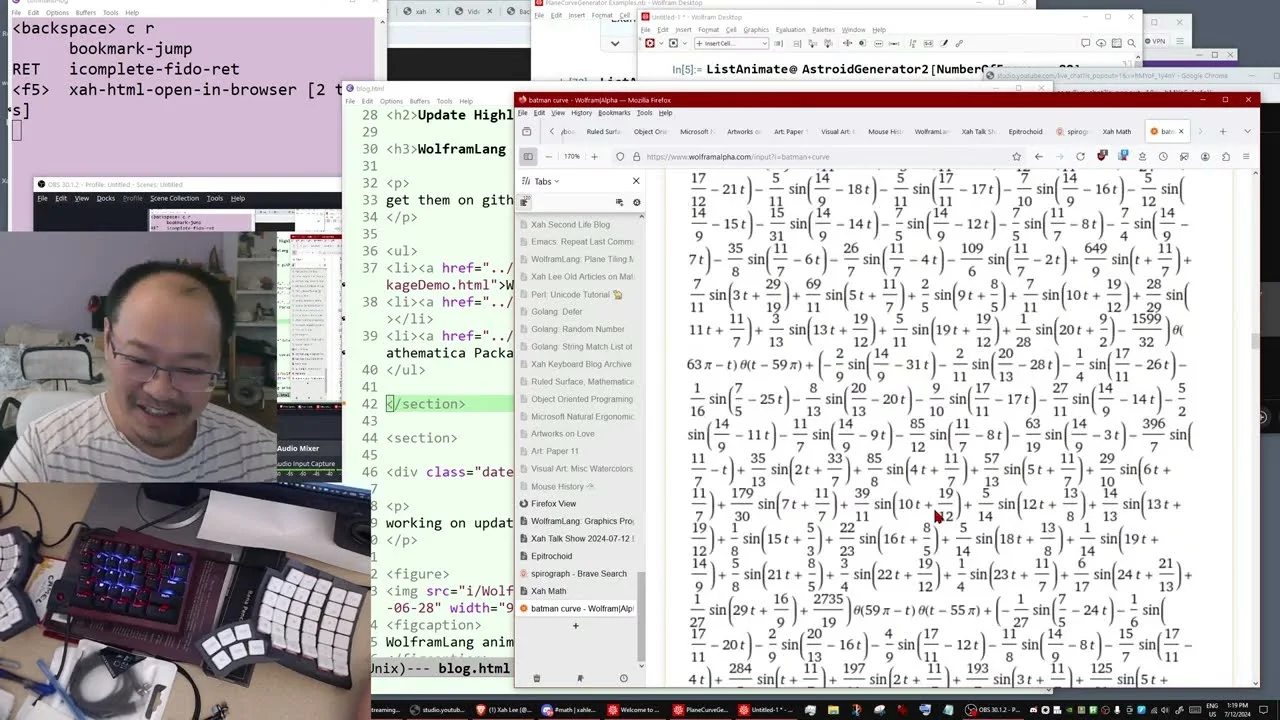
Task: Select the Firefox View sidebar entry
Action: click(578, 504)
